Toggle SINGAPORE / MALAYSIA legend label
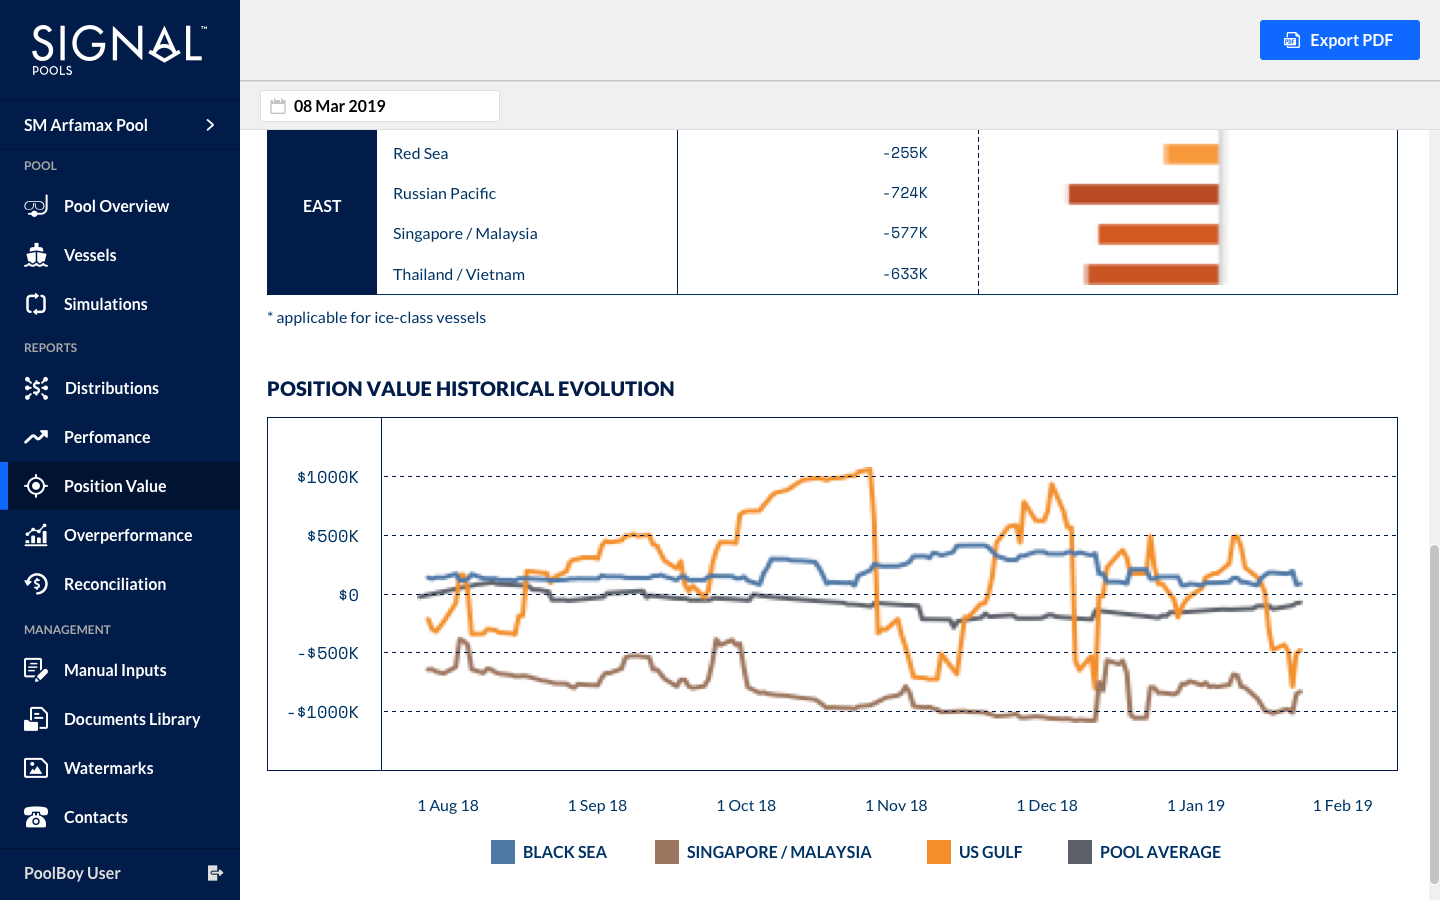The width and height of the screenshot is (1440, 900). [x=779, y=852]
